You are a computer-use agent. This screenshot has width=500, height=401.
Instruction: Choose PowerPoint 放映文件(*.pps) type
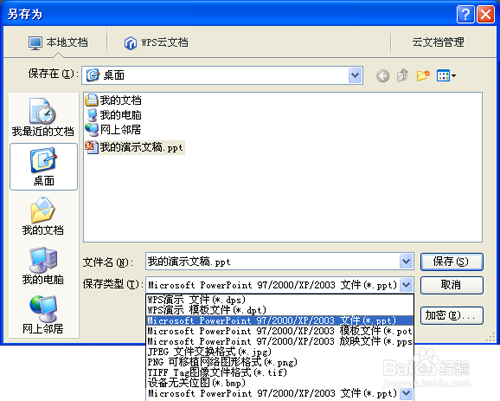280,341
